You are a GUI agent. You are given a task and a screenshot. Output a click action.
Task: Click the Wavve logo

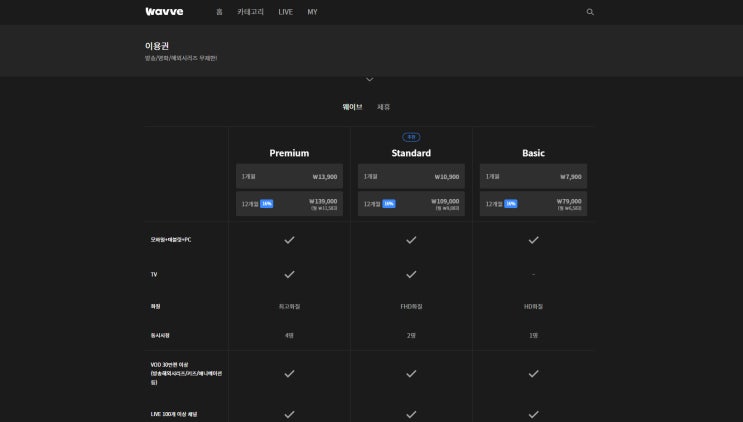(164, 12)
